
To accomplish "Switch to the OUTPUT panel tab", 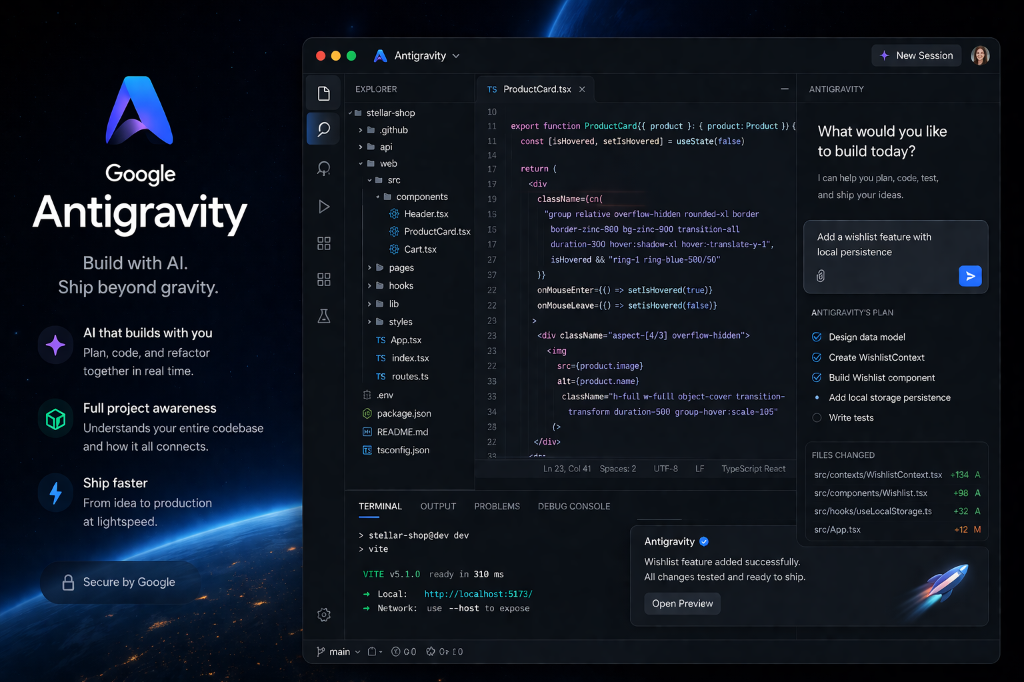I will (x=438, y=506).
